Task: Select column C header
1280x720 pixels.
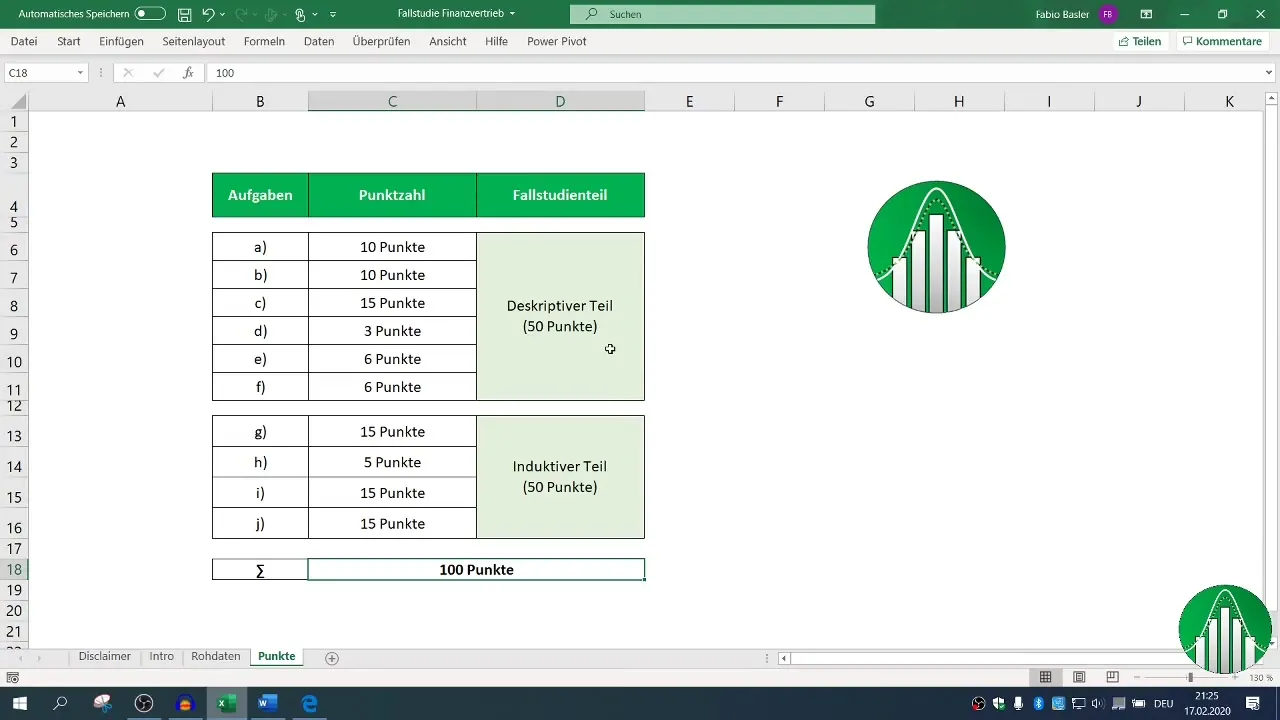Action: pyautogui.click(x=392, y=101)
